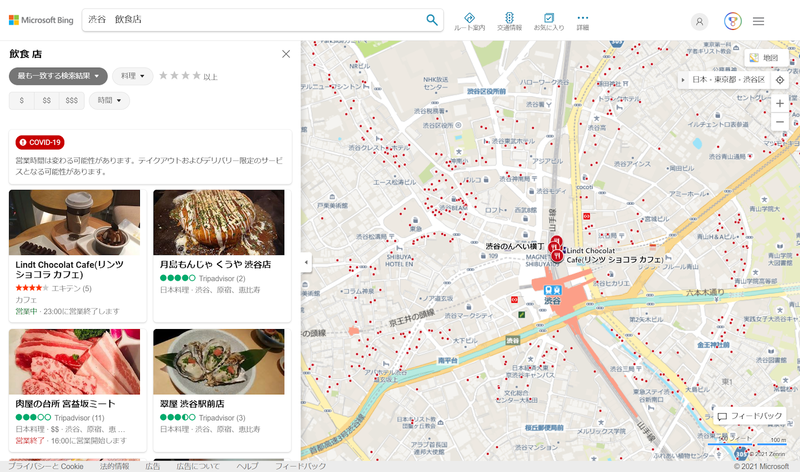This screenshot has height=472, width=800.
Task: Open プライバシーと Cookie footer link
Action: click(45, 466)
